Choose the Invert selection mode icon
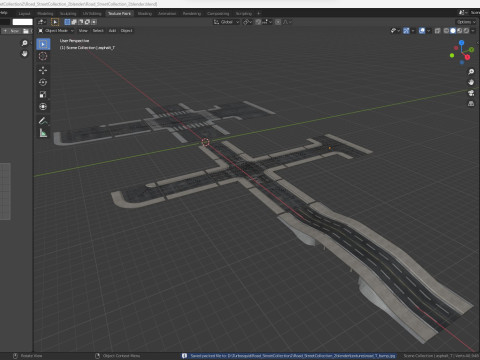Viewport: 480px width, 360px height. (87, 22)
